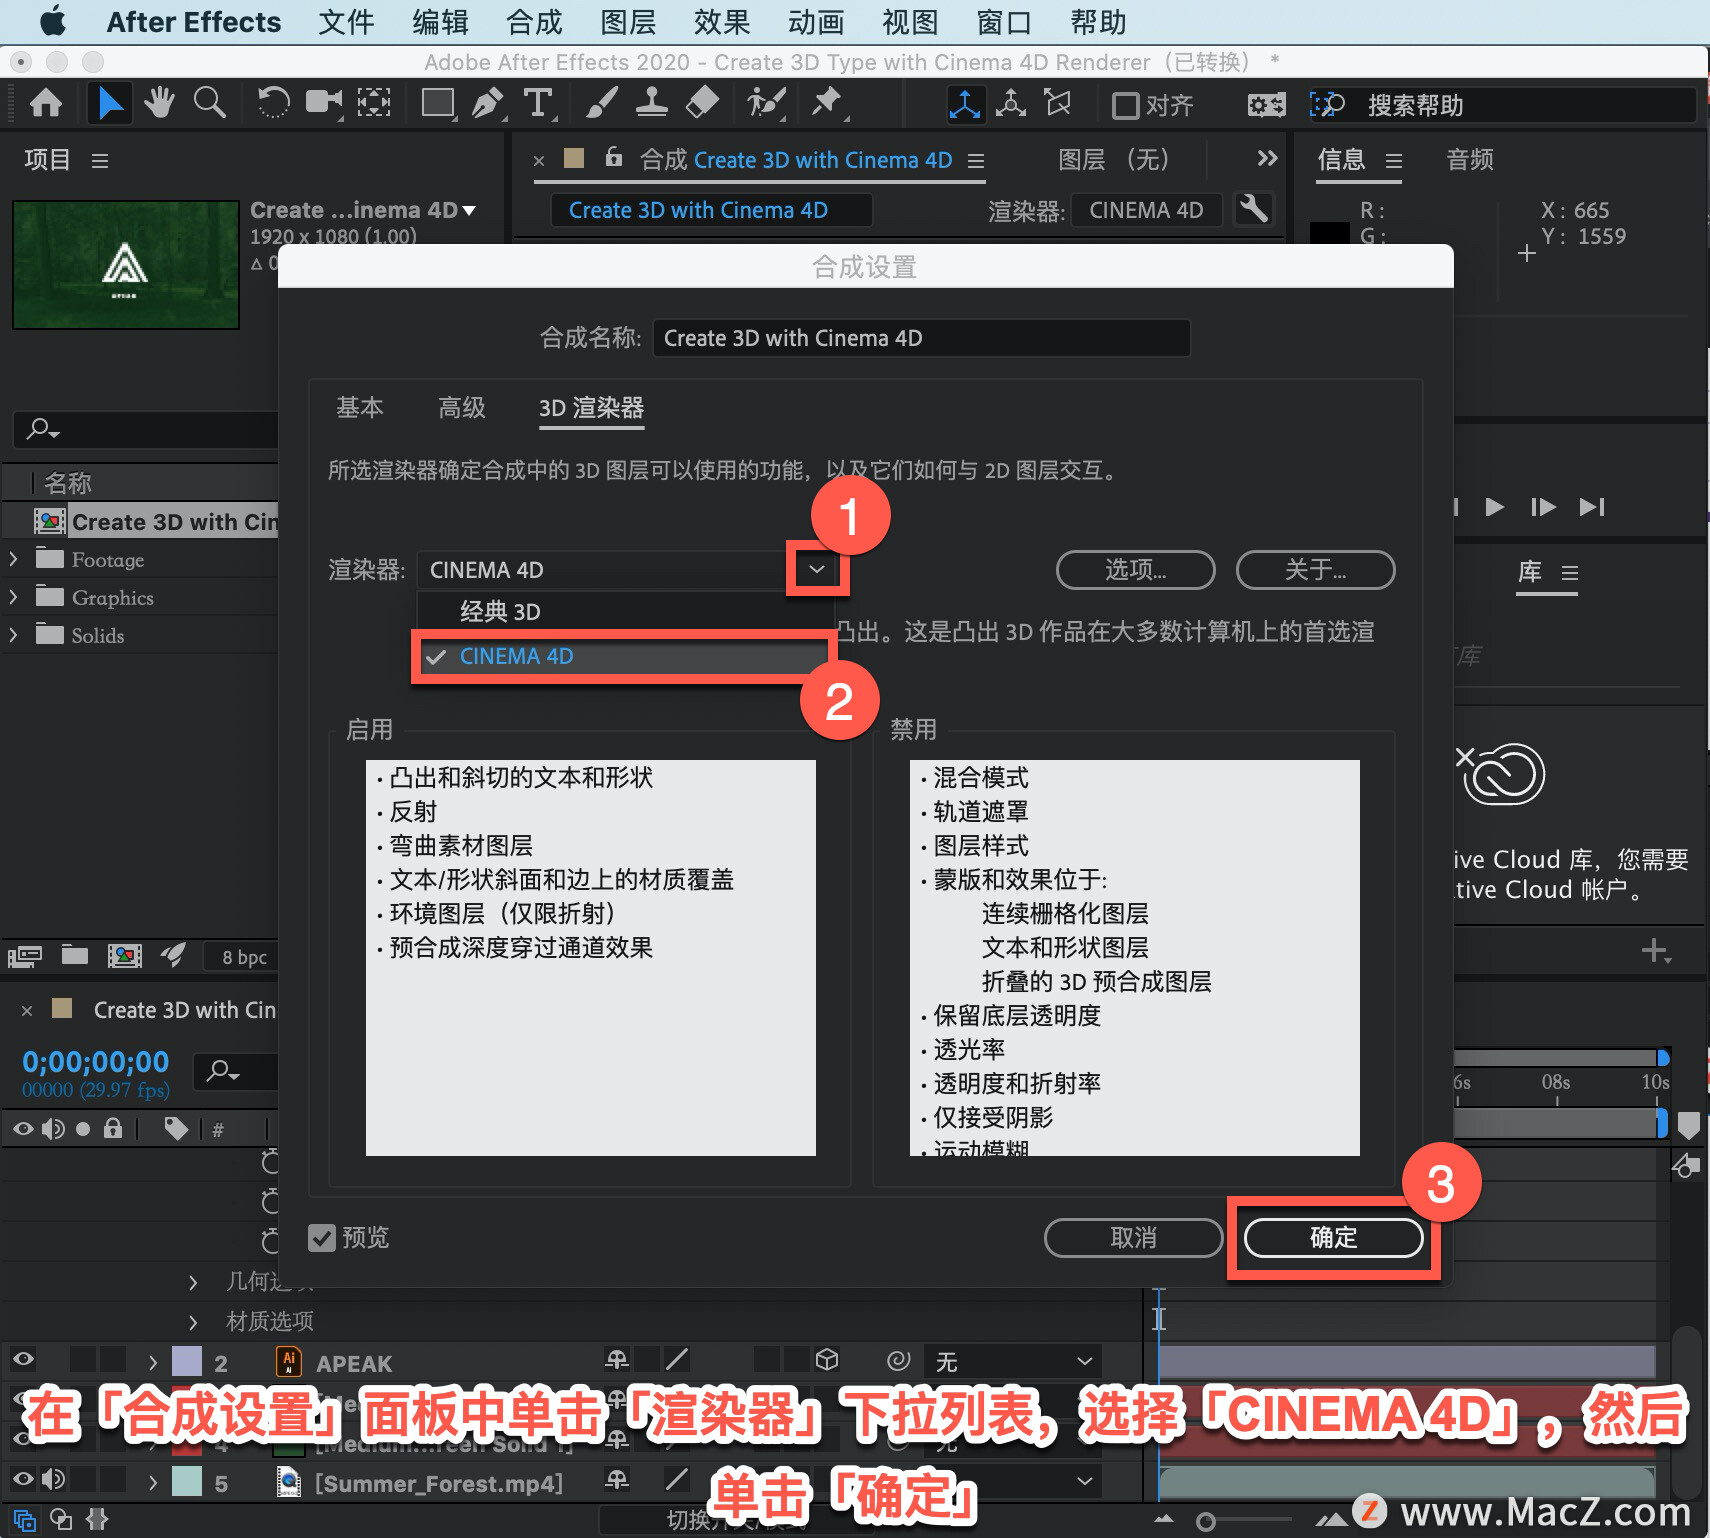Expand the Footage folder
The width and height of the screenshot is (1710, 1538).
[x=13, y=559]
